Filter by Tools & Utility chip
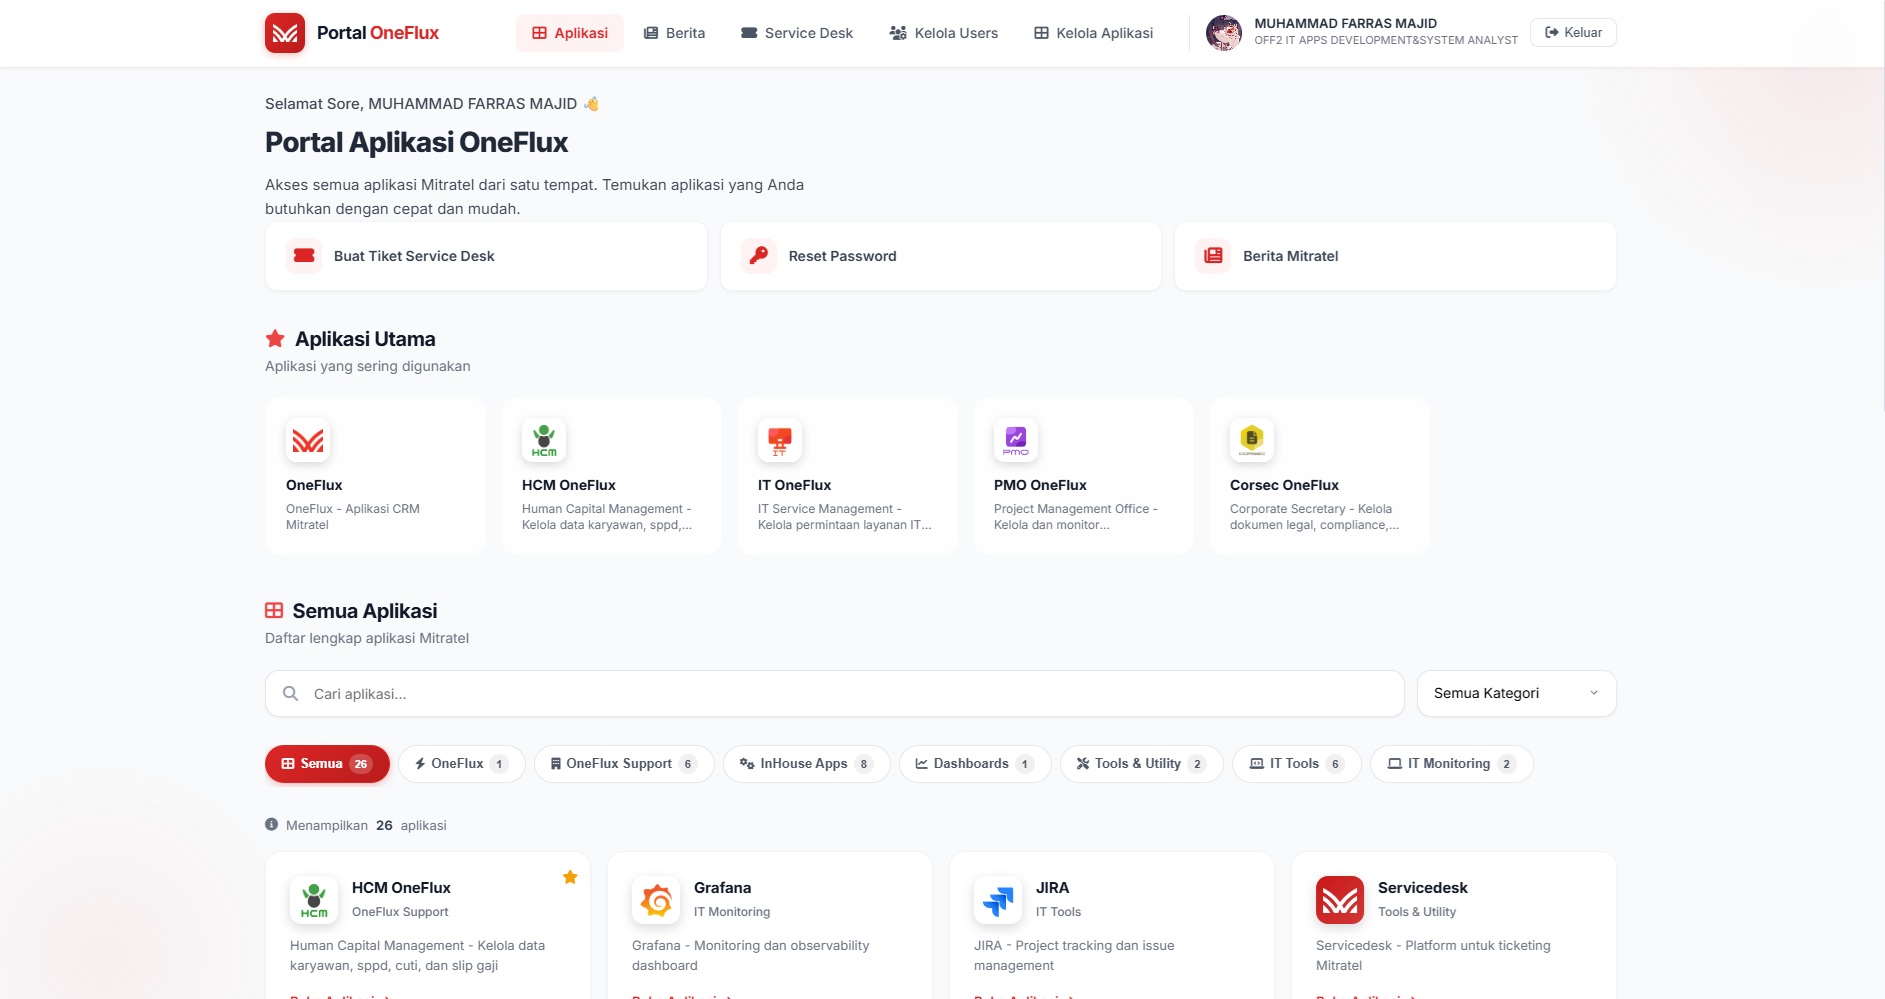The height and width of the screenshot is (999, 1885). [x=1142, y=764]
